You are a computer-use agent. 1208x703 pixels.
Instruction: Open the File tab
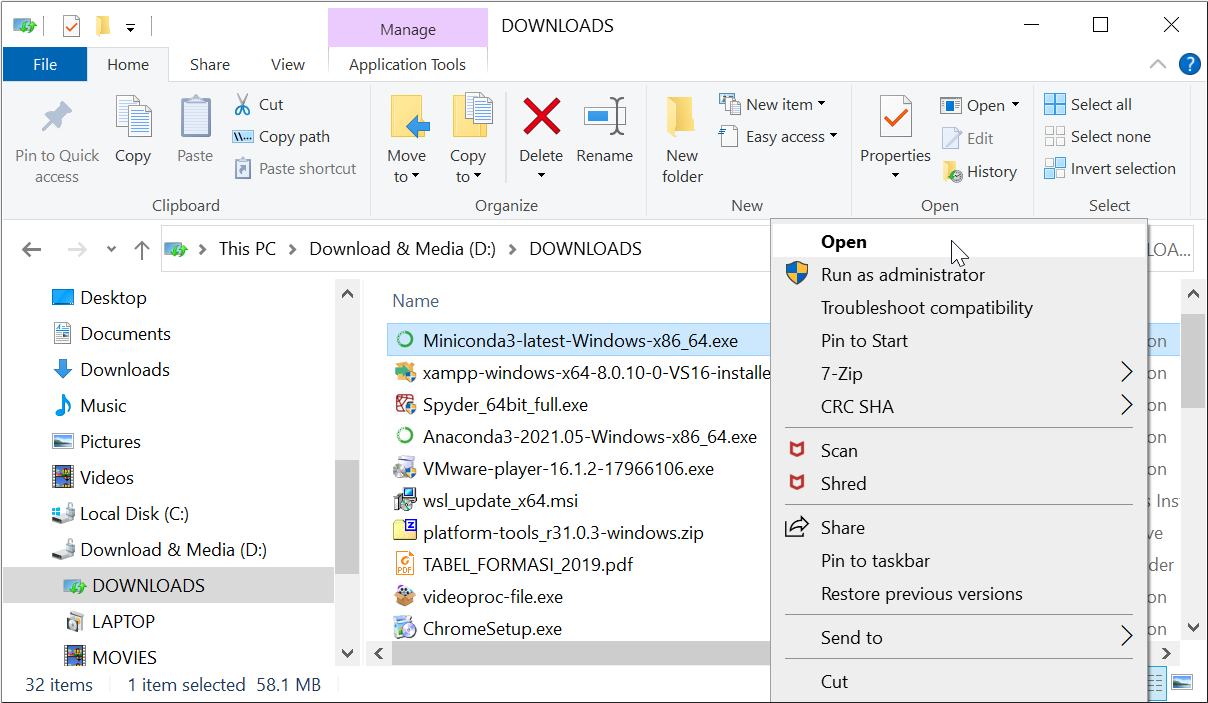tap(45, 64)
